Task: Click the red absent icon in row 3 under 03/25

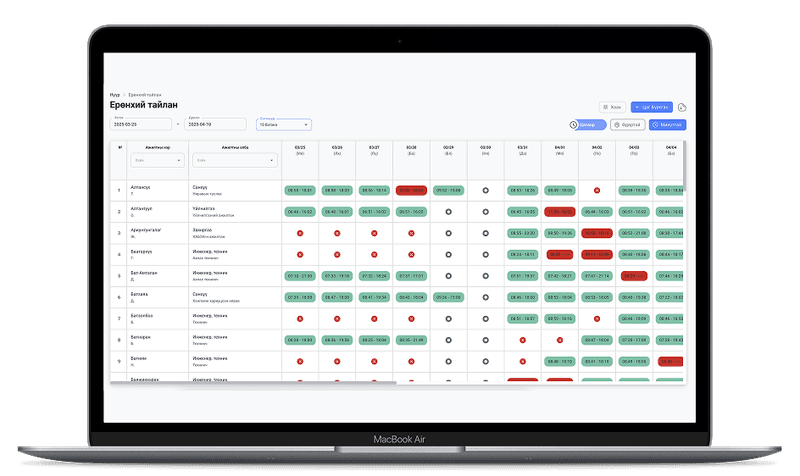Action: click(x=299, y=232)
